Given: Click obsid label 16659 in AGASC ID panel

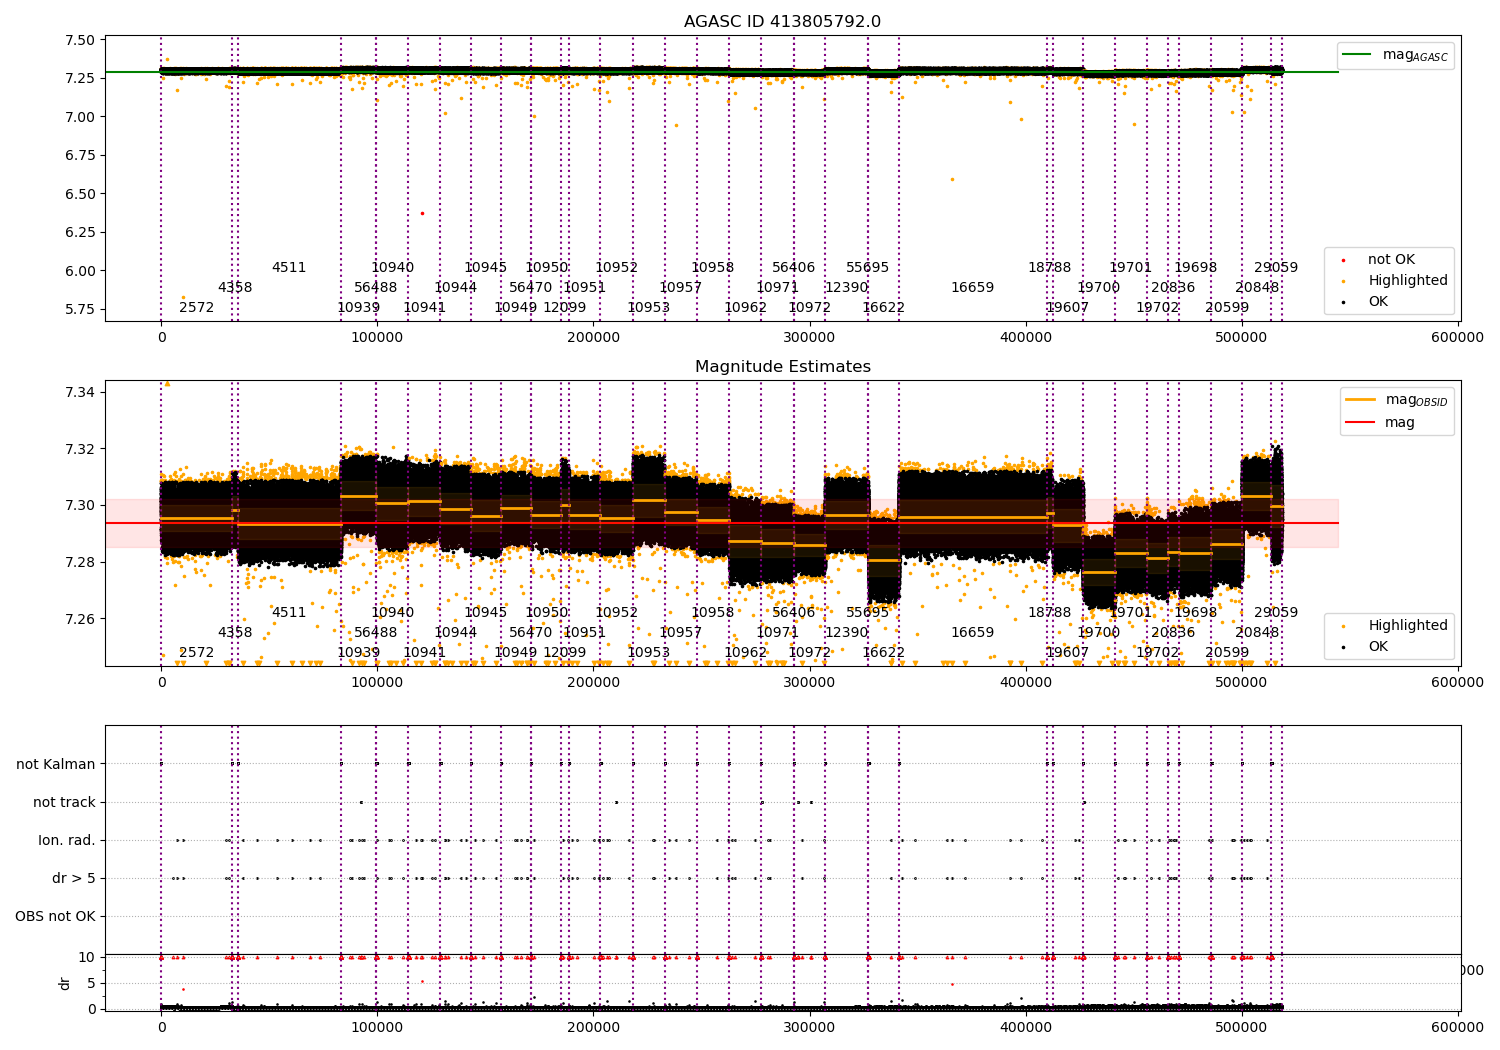Looking at the screenshot, I should coord(972,287).
